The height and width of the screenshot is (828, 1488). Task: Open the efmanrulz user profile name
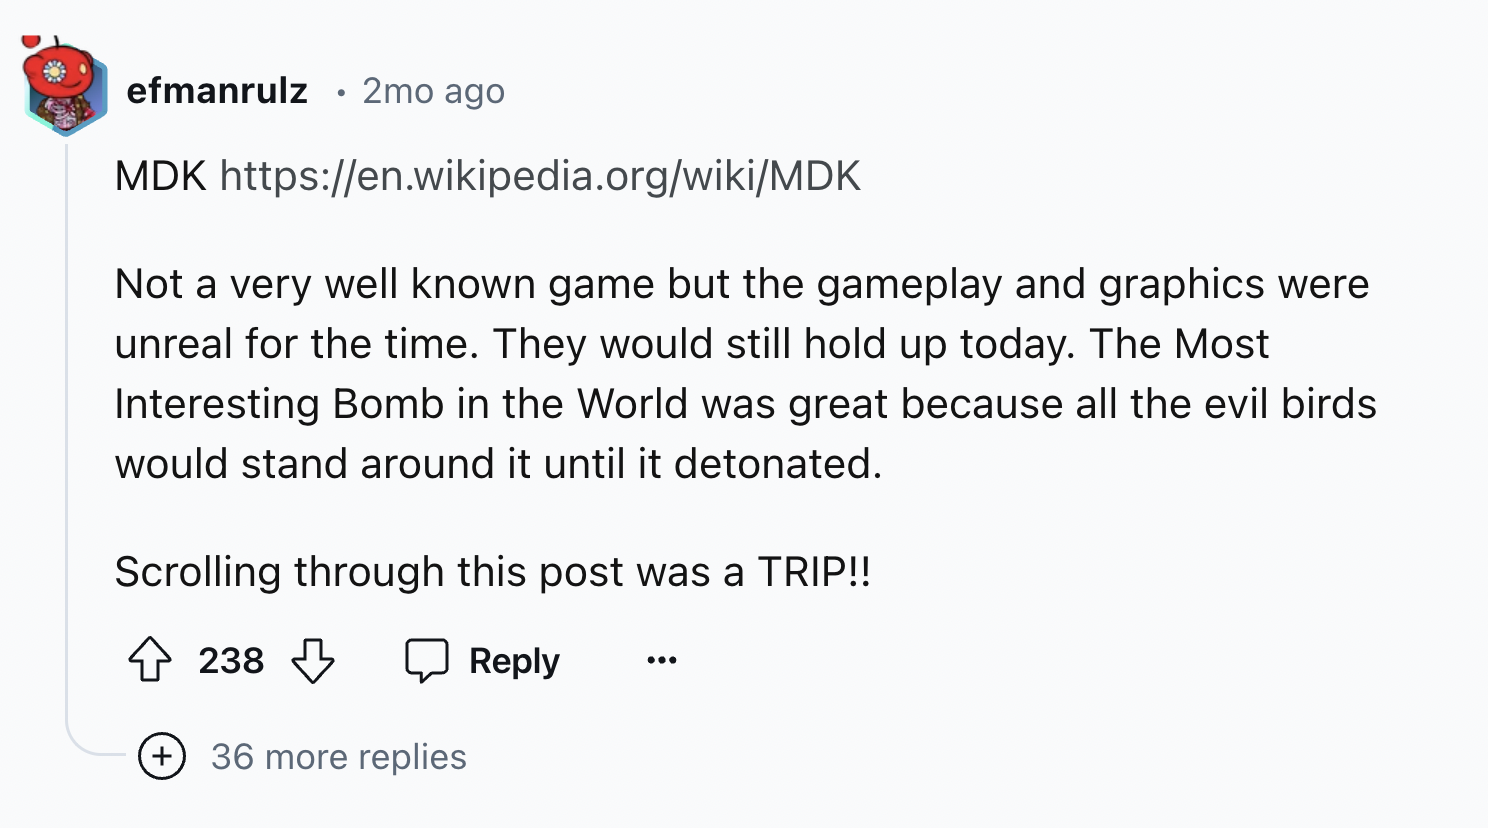[217, 91]
